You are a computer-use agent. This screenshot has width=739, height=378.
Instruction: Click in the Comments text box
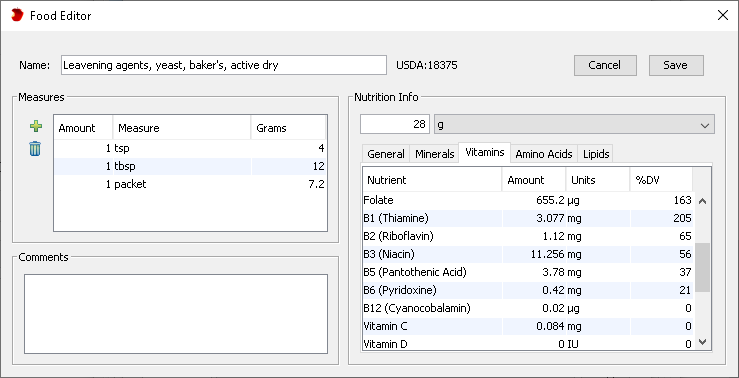pos(176,314)
